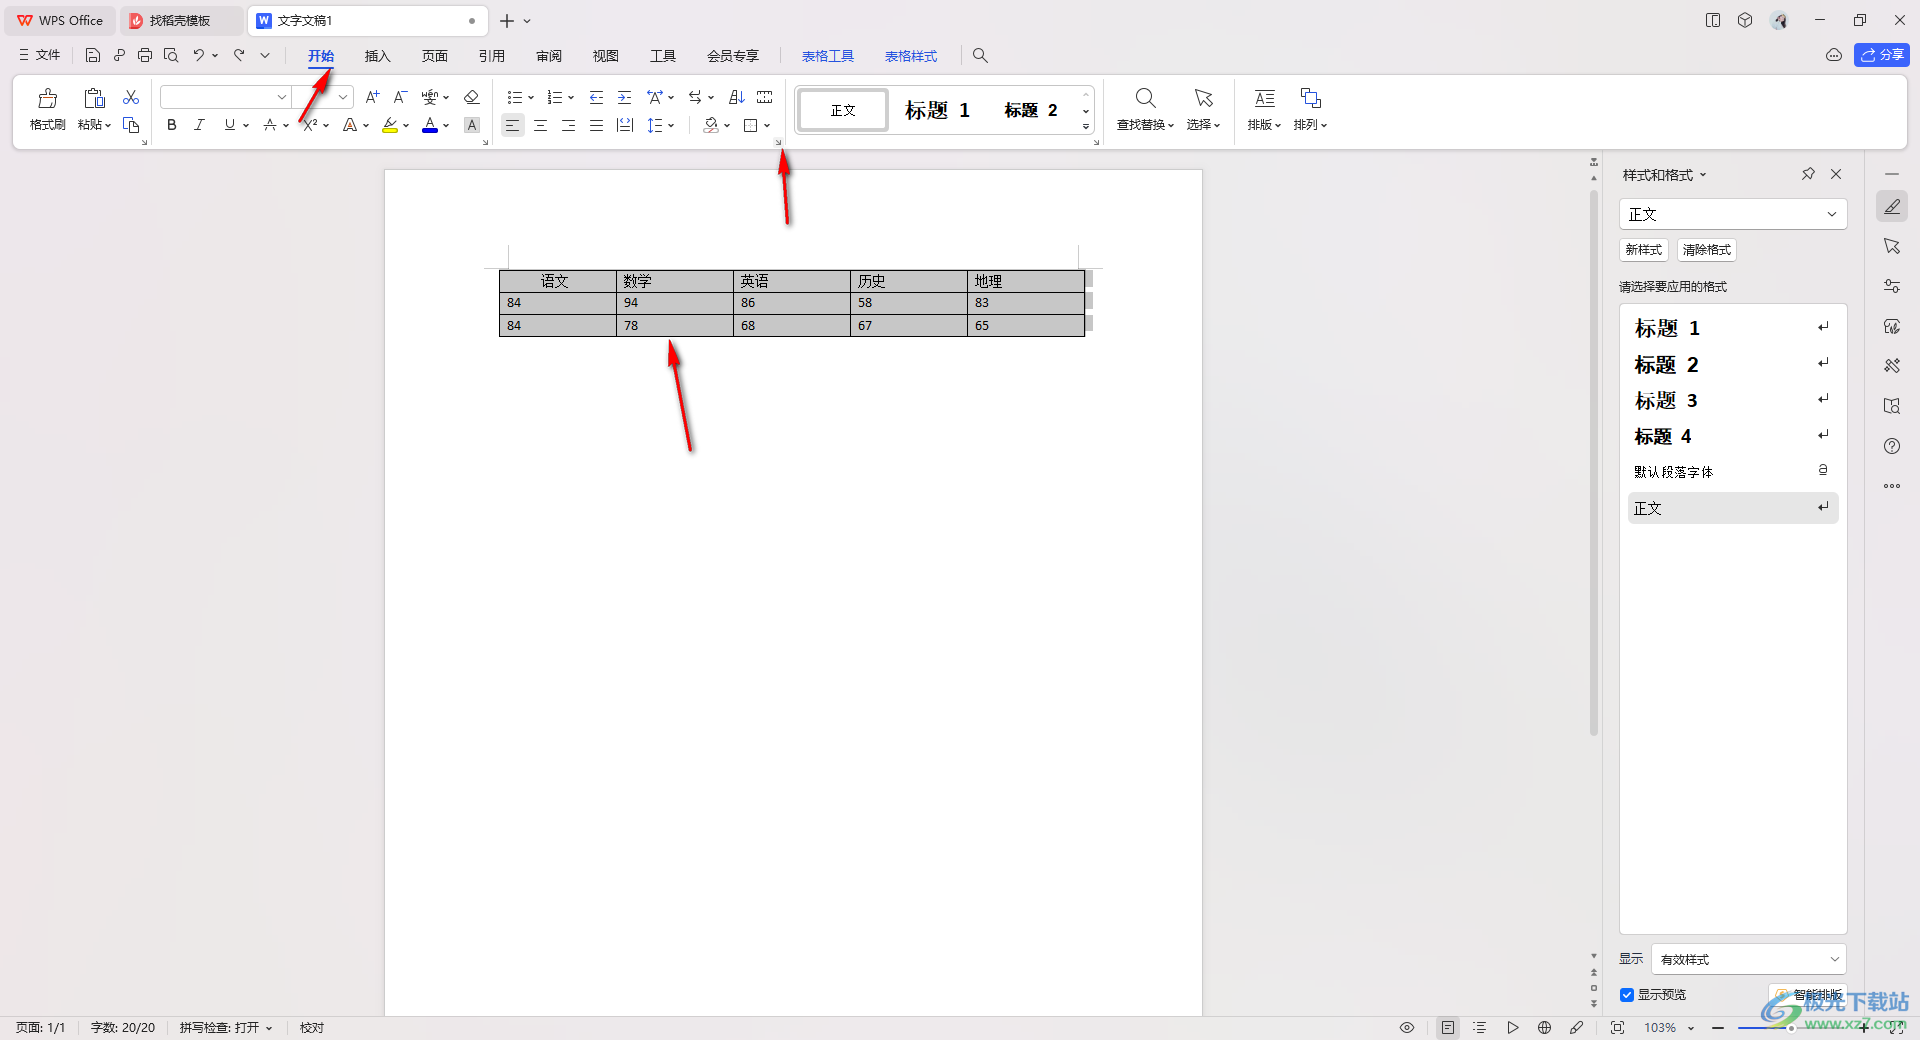Increase font size with A+ icon
The width and height of the screenshot is (1920, 1040).
tap(372, 97)
